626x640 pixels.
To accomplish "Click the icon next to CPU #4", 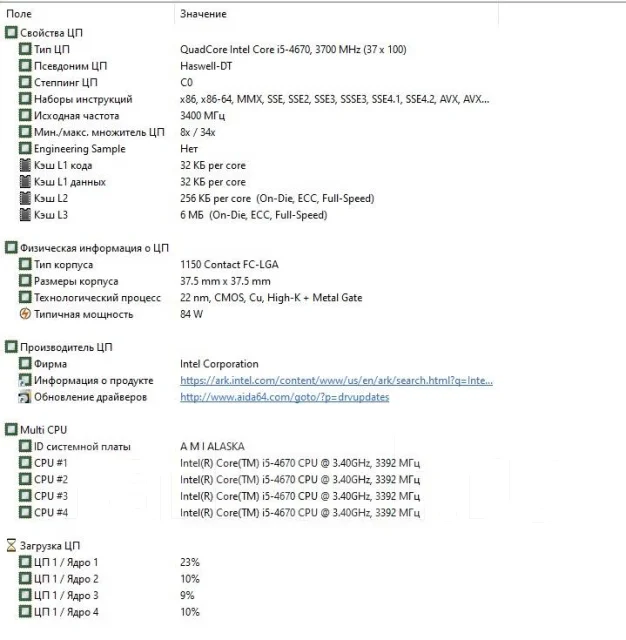I will pyautogui.click(x=25, y=512).
